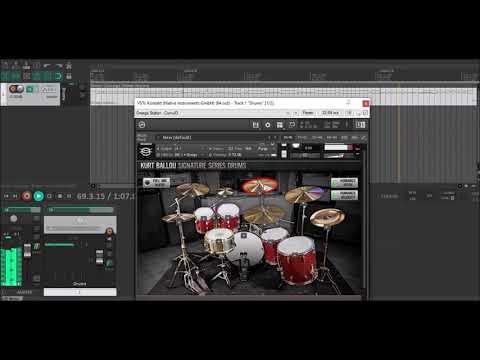Click the Purge menu in the instrument header
This screenshot has height=360, width=480.
pos(263,148)
